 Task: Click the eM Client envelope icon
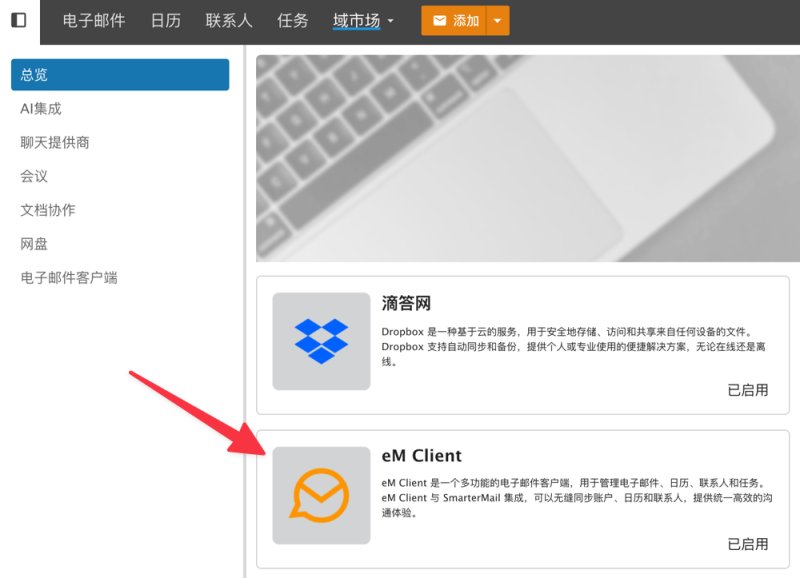[x=321, y=495]
